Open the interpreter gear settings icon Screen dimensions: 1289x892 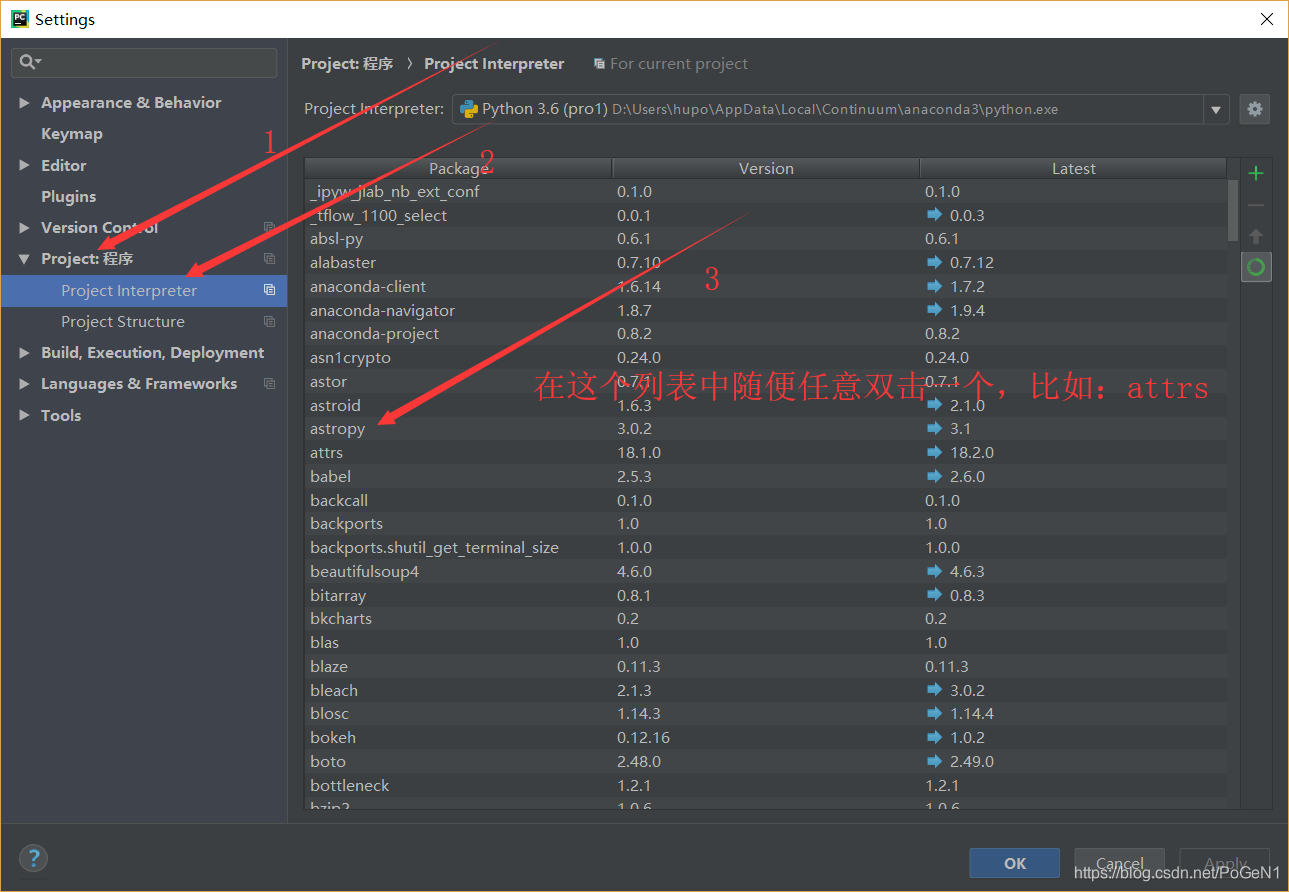coord(1255,109)
